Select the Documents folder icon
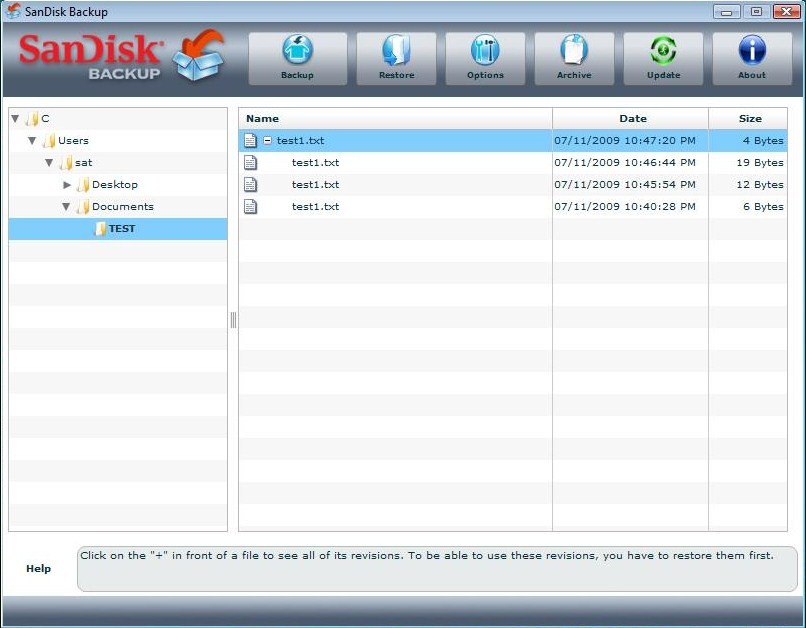The width and height of the screenshot is (806, 628). [x=83, y=207]
